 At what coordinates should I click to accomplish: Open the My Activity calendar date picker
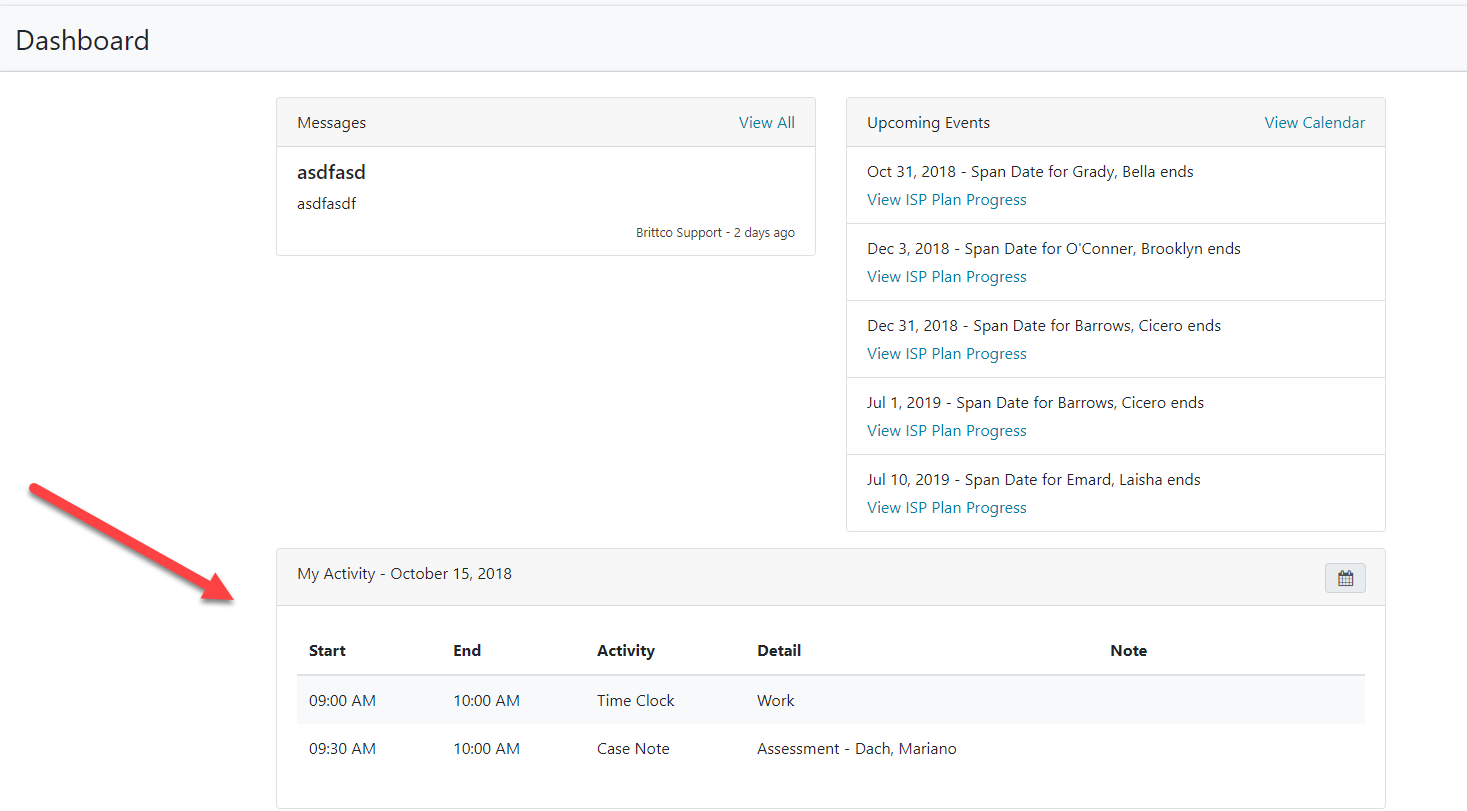(x=1345, y=578)
